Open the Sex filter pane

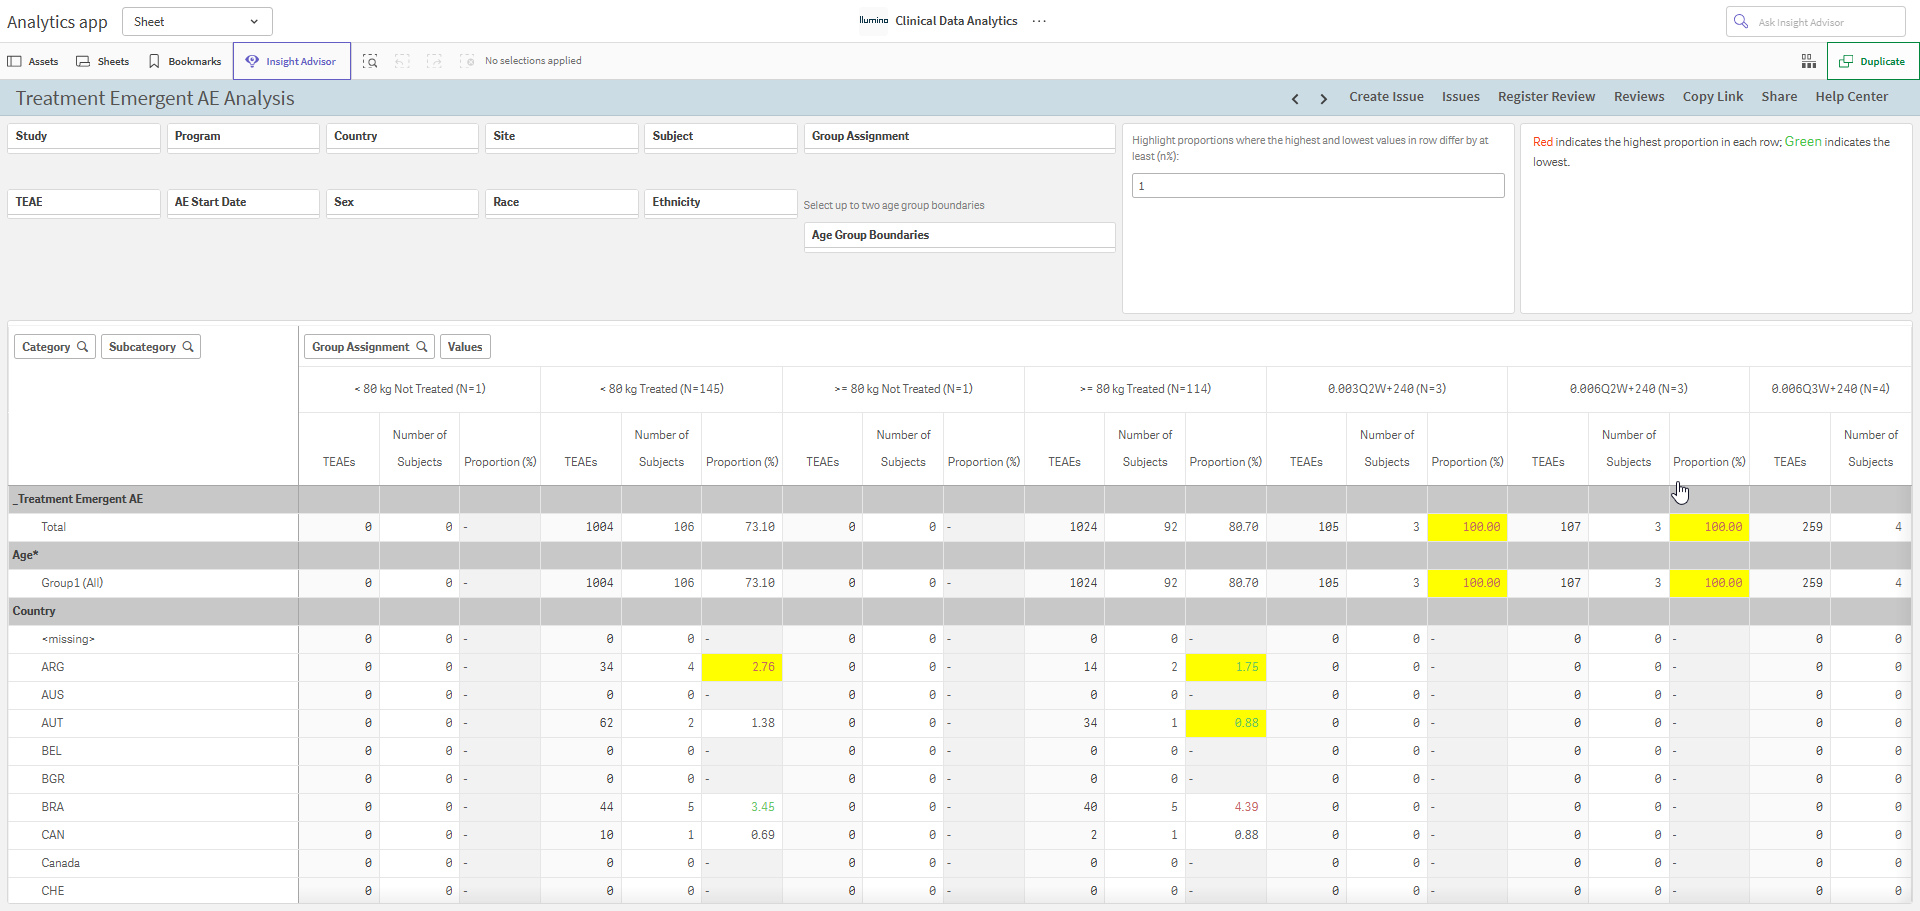(x=402, y=203)
